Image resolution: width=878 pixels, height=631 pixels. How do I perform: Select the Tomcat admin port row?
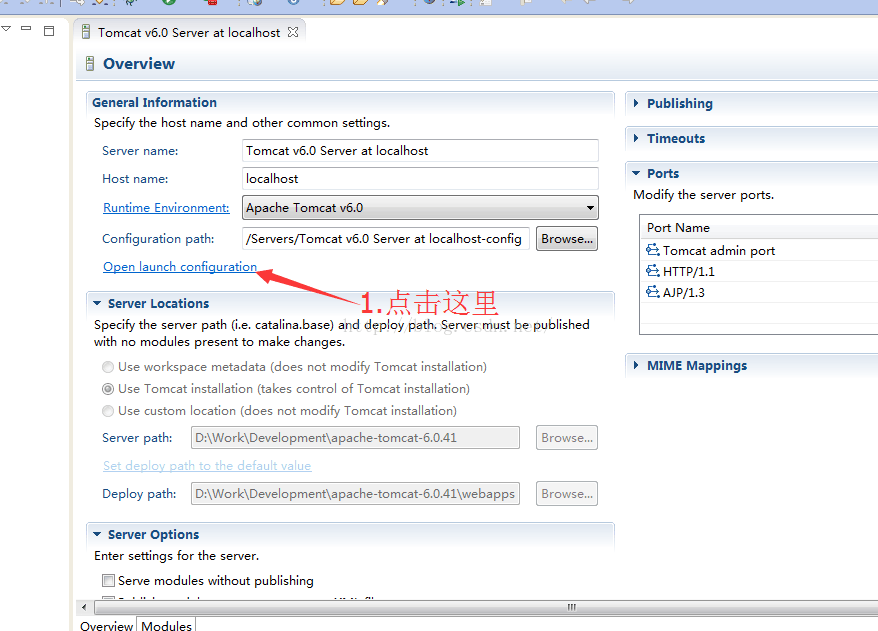[759, 250]
